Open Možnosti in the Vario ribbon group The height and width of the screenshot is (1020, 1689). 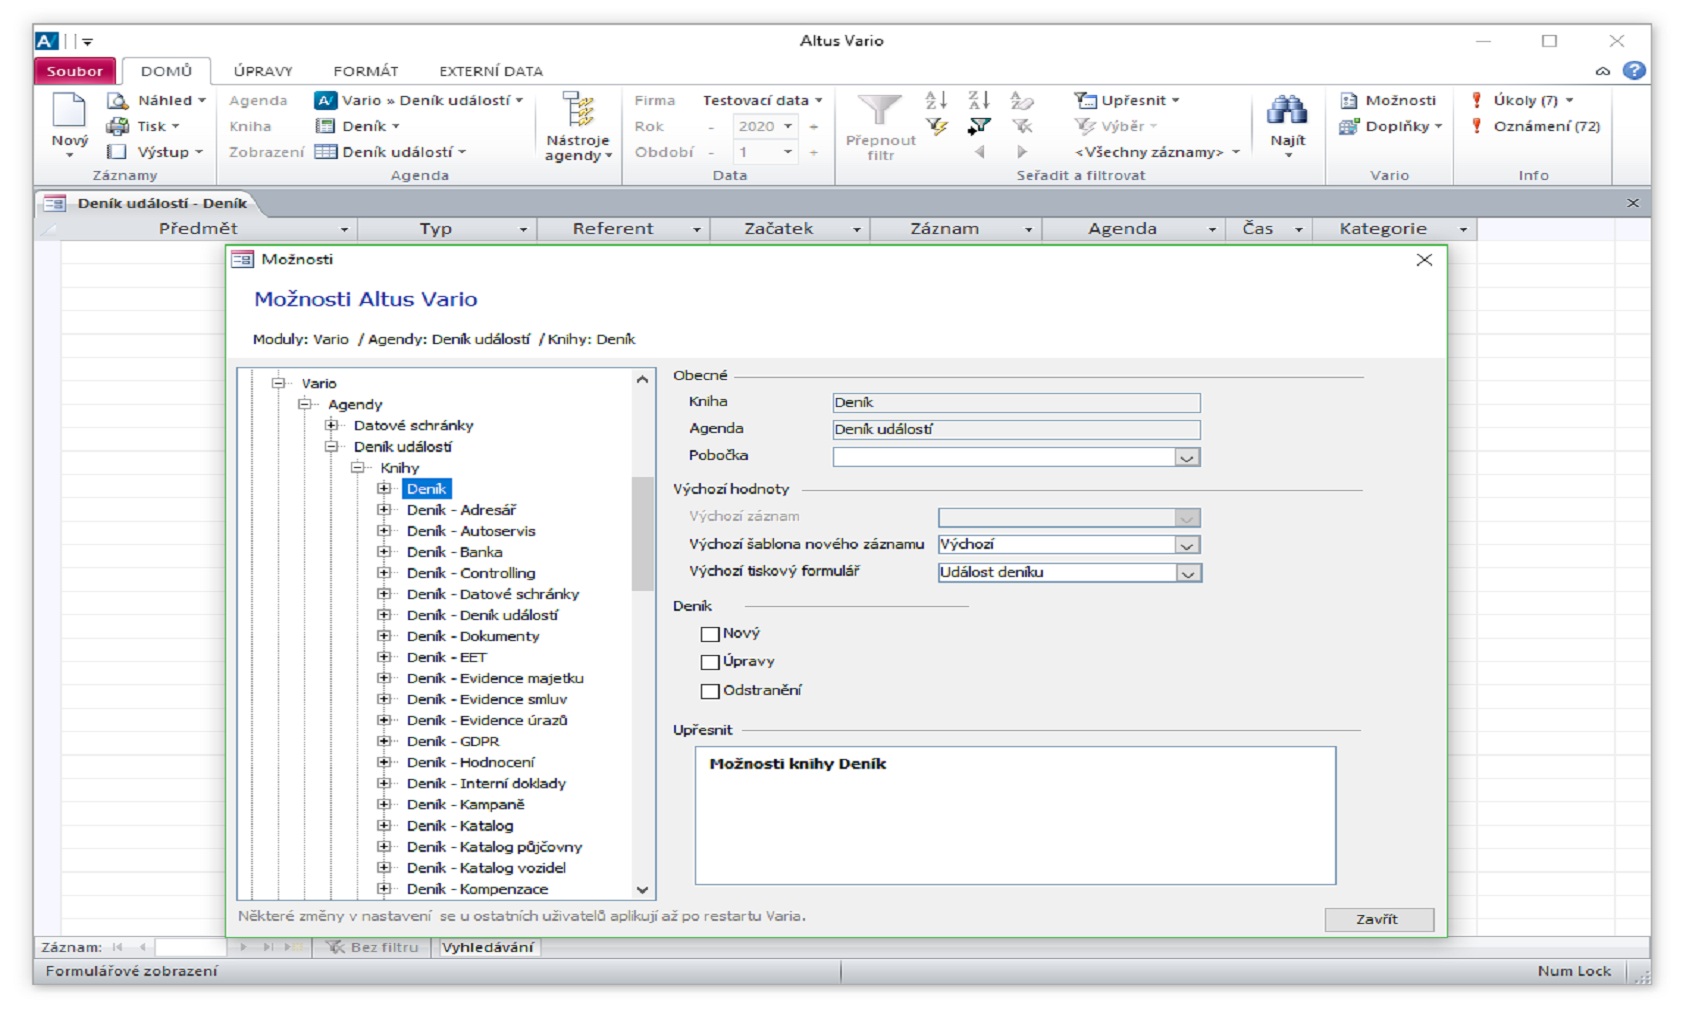click(1388, 100)
